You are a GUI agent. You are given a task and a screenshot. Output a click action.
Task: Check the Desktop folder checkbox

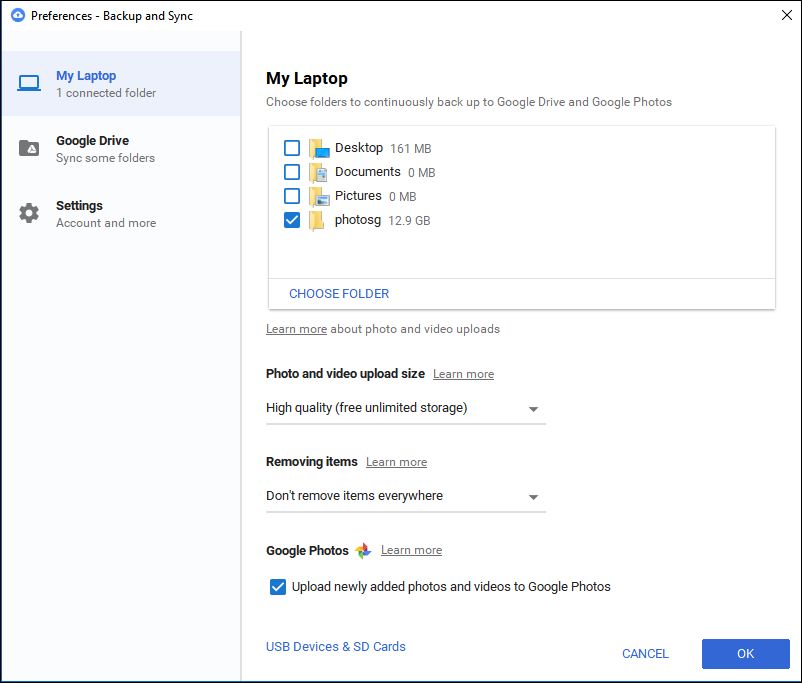(292, 148)
